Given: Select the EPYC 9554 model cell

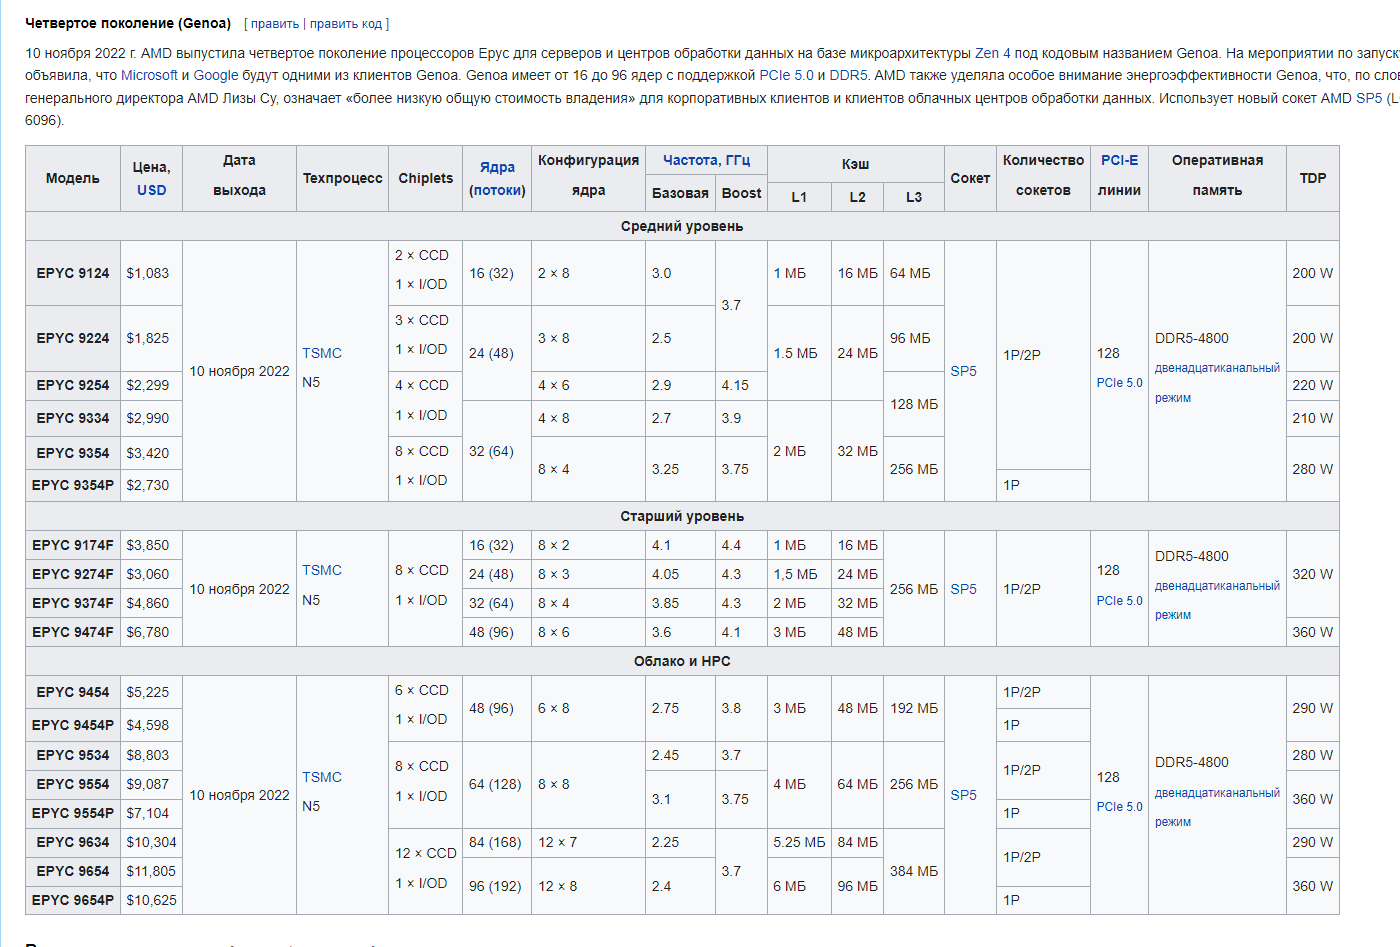Looking at the screenshot, I should [x=73, y=784].
